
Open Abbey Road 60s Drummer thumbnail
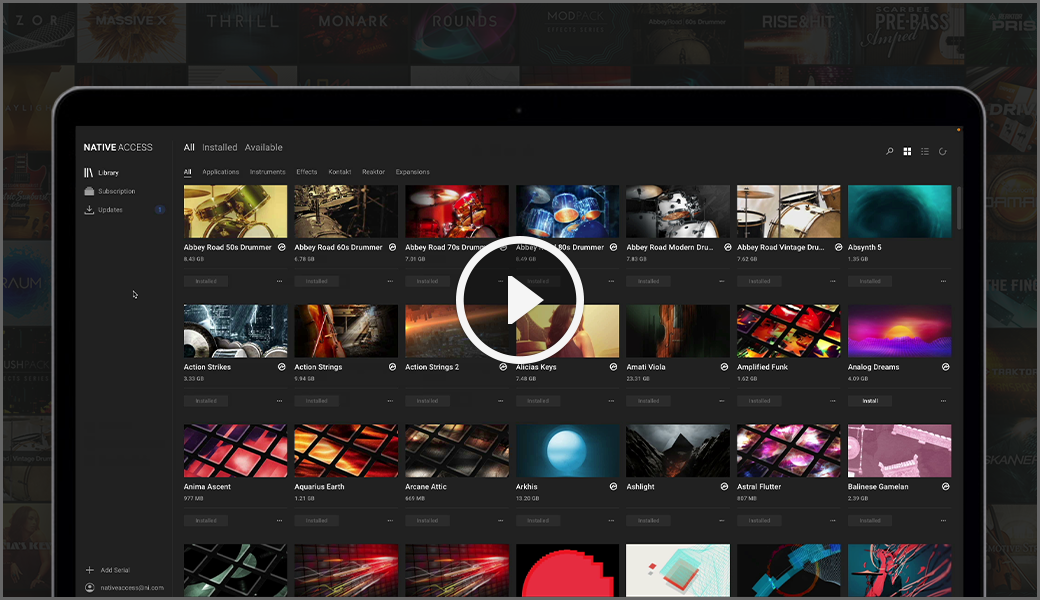pos(346,211)
